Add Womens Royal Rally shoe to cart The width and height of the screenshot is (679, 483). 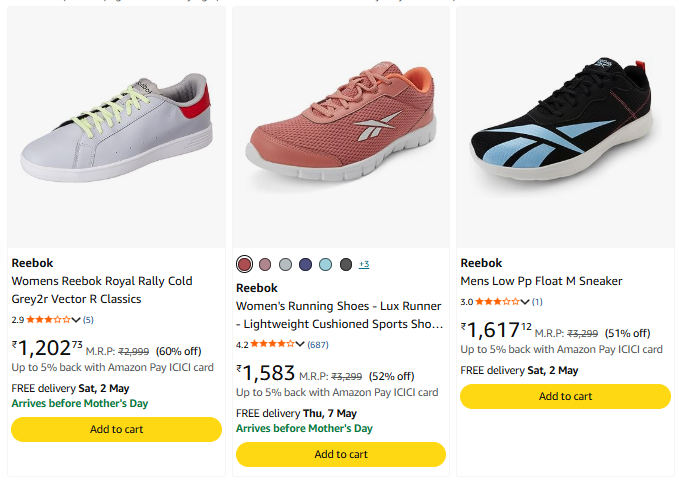(x=116, y=429)
